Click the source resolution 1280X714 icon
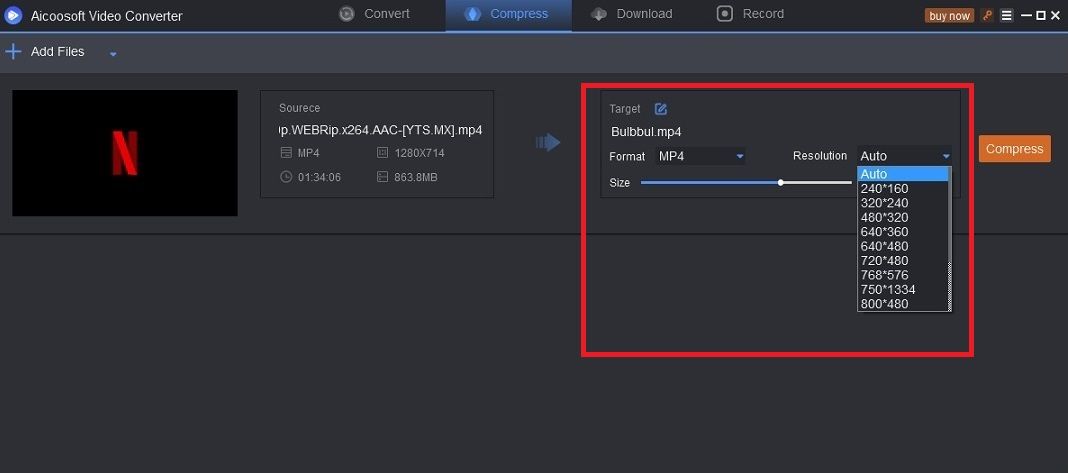 click(x=382, y=153)
